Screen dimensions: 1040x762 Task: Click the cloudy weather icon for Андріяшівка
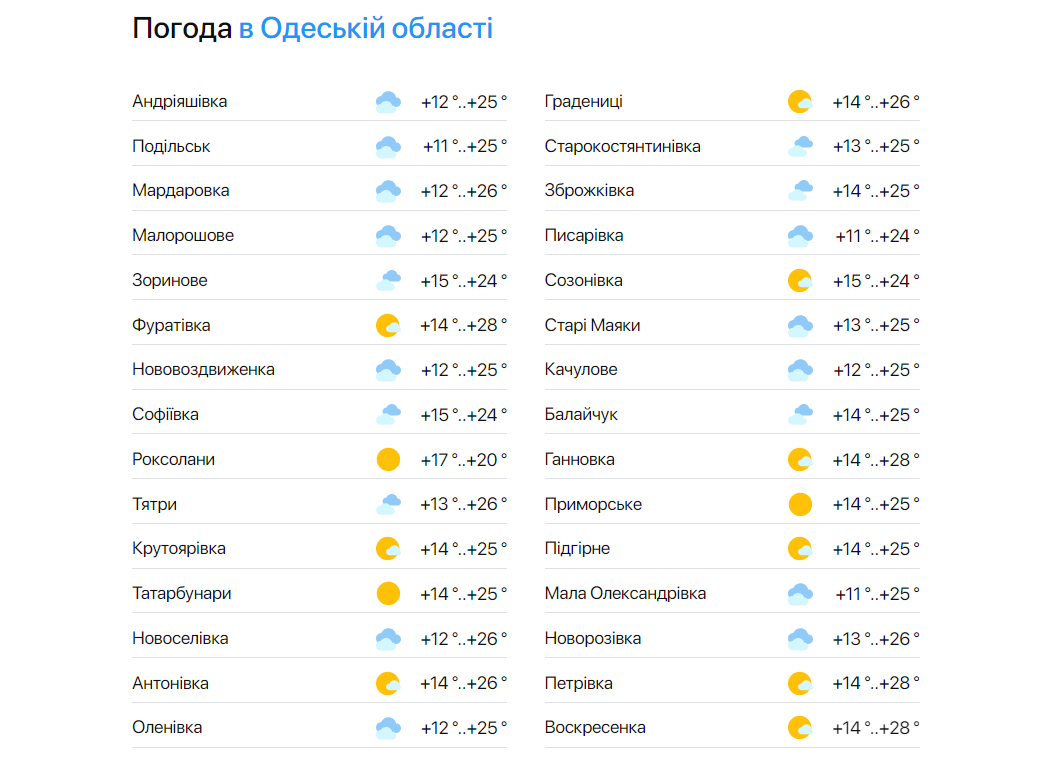pos(388,101)
